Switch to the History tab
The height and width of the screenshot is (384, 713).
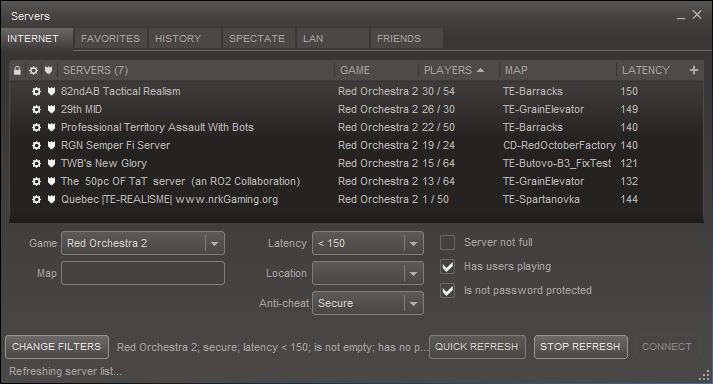click(185, 39)
